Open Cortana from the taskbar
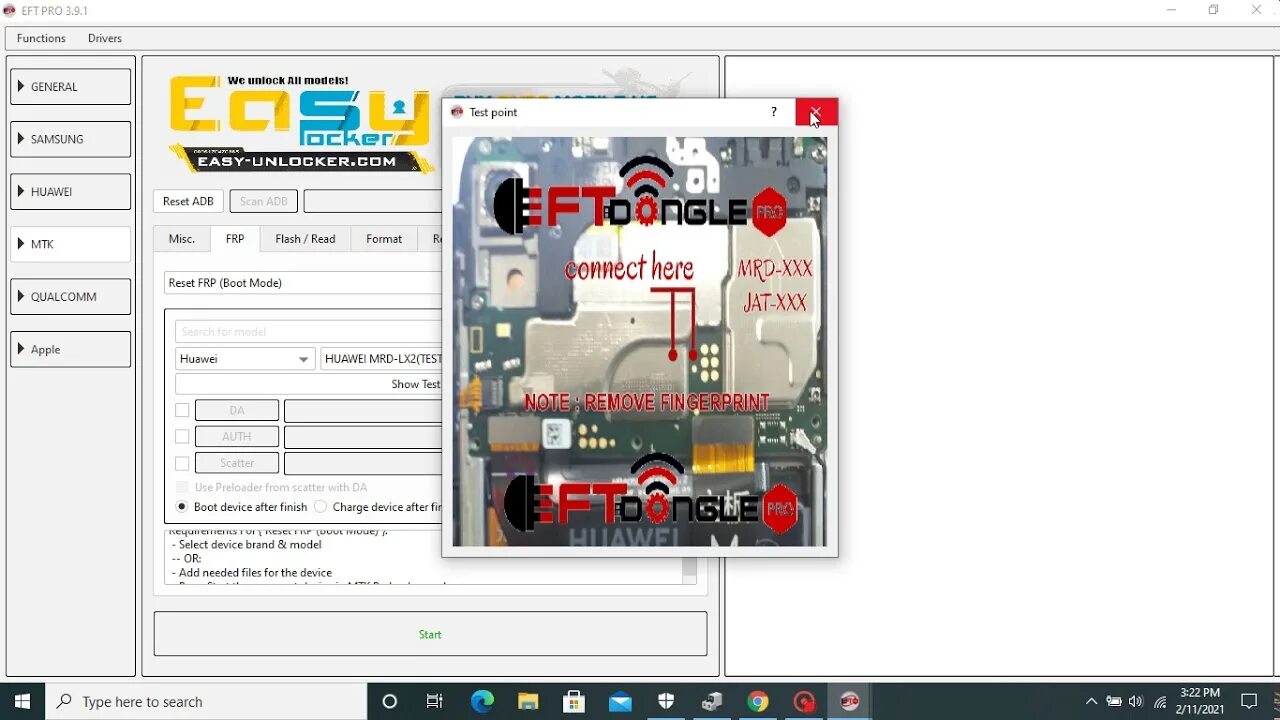The width and height of the screenshot is (1280, 720). point(390,701)
